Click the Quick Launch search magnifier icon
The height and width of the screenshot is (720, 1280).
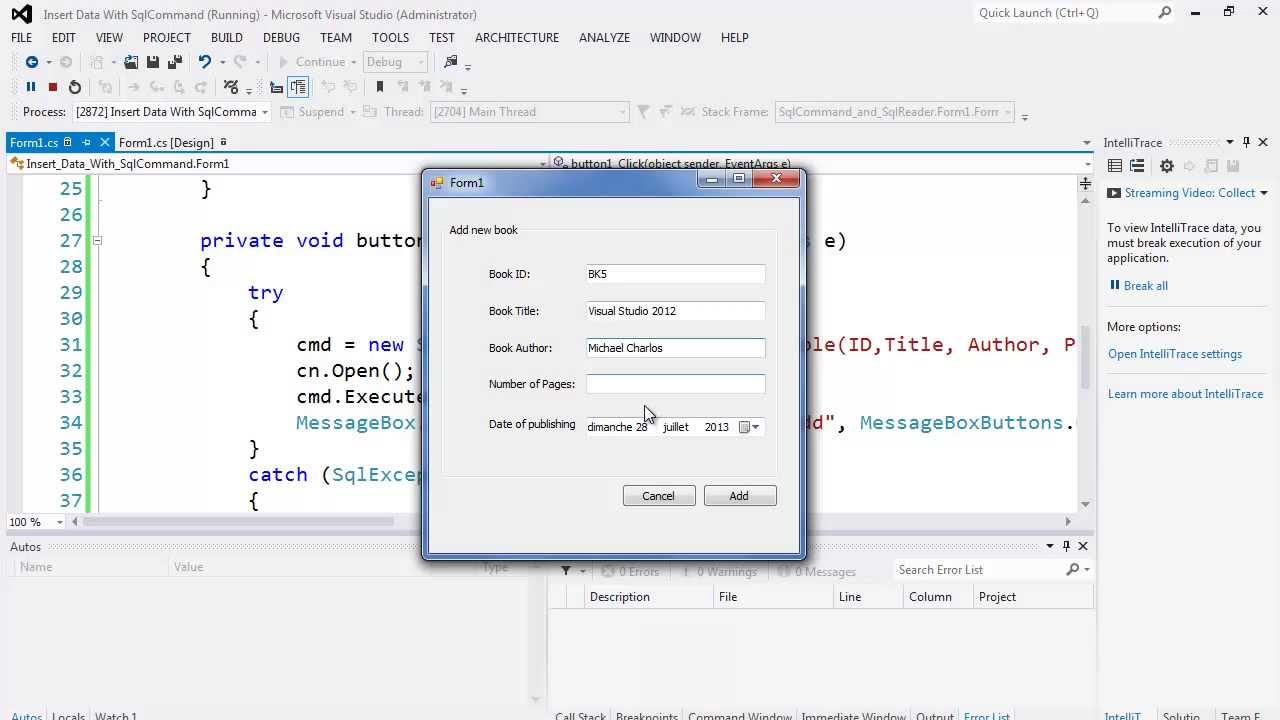(x=1165, y=13)
